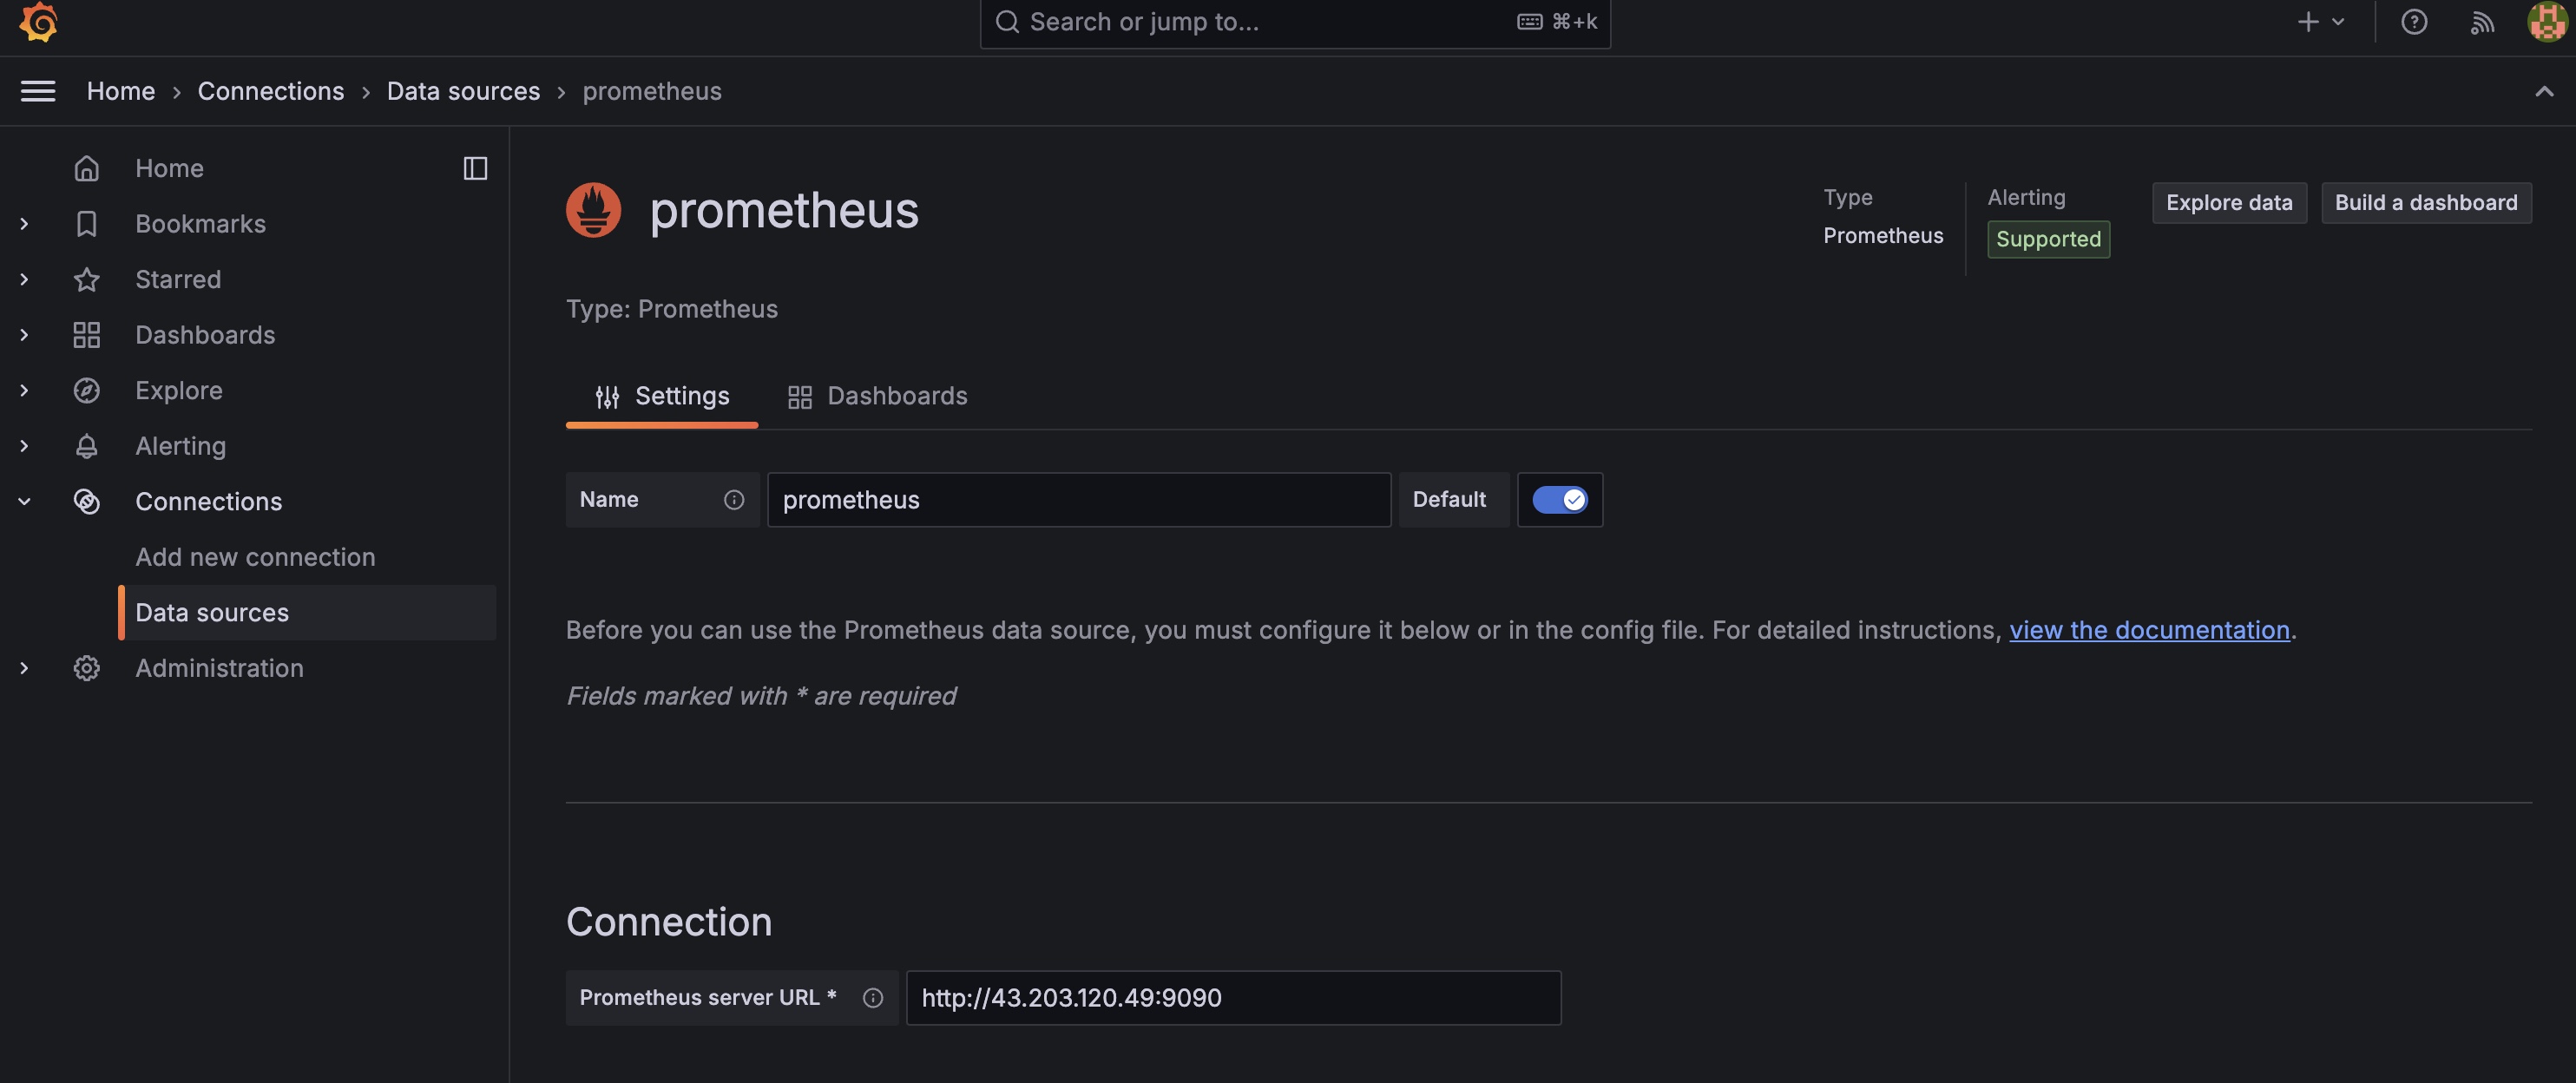Switch to the Dashboards tab
Screen dimensions: 2576x1083
click(x=877, y=396)
